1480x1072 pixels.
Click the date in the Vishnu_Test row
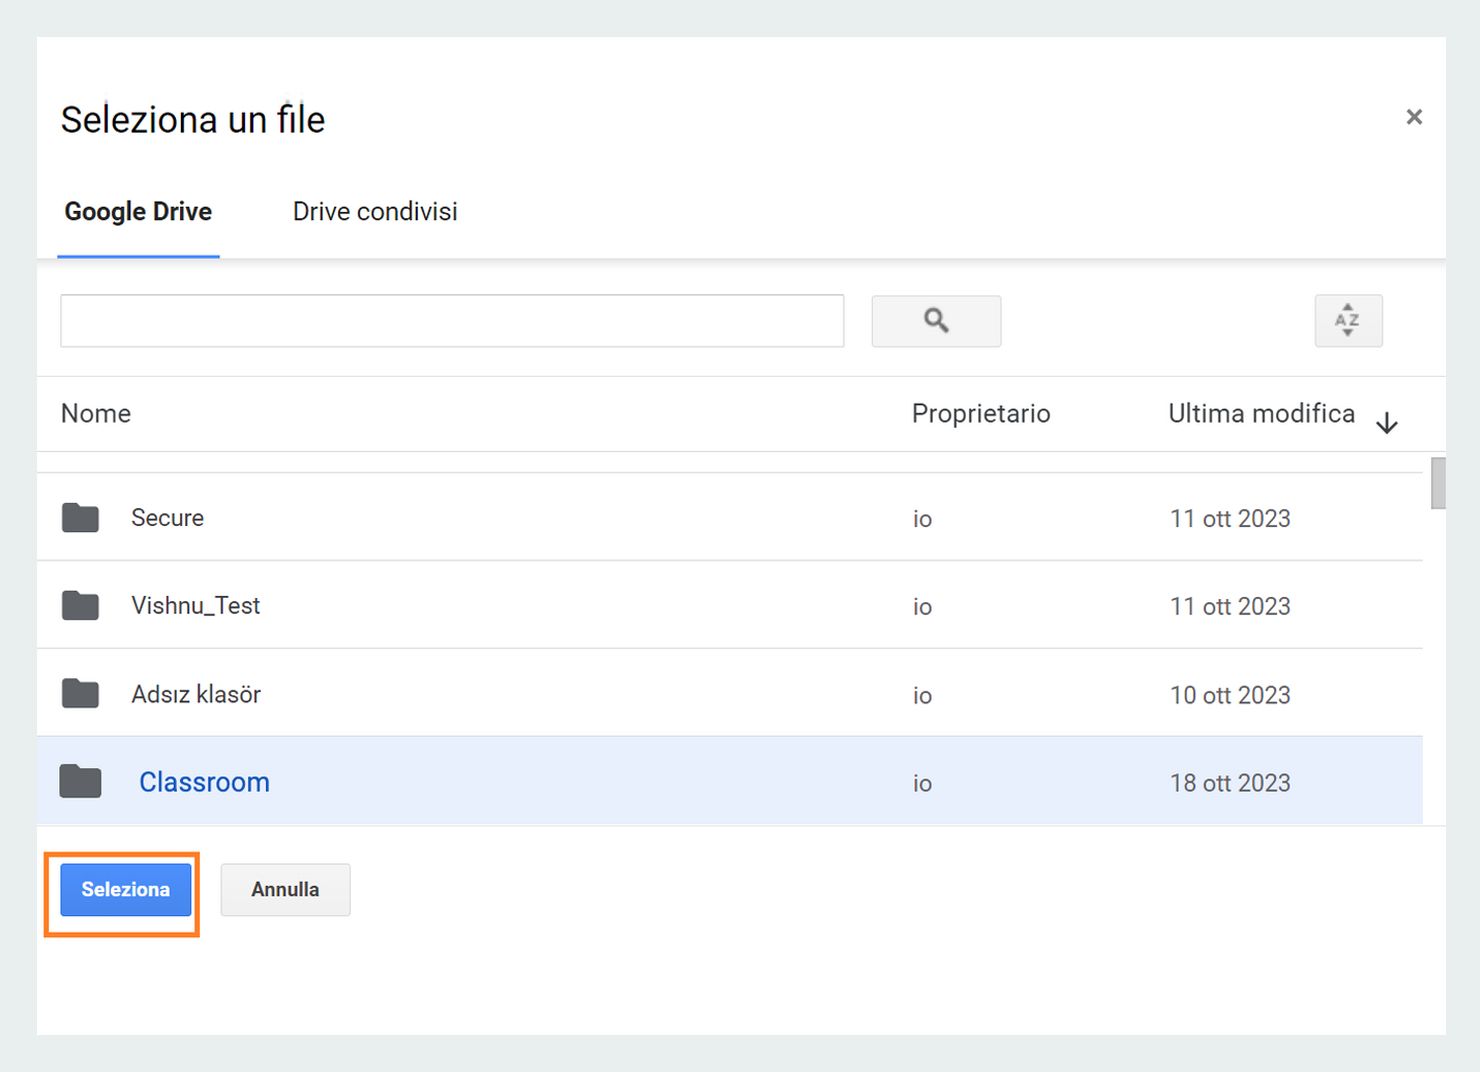tap(1230, 607)
